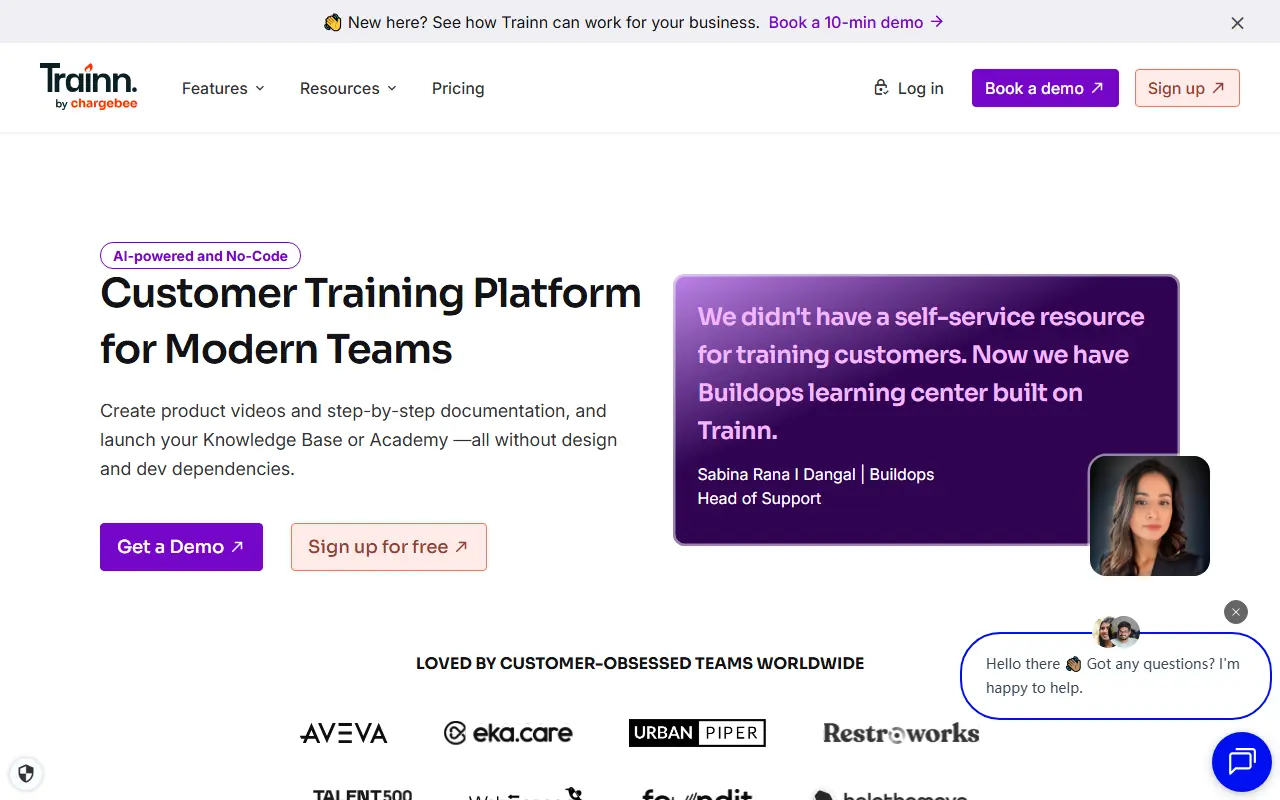This screenshot has height=800, width=1280.
Task: Click the Sign up header button
Action: click(1187, 88)
